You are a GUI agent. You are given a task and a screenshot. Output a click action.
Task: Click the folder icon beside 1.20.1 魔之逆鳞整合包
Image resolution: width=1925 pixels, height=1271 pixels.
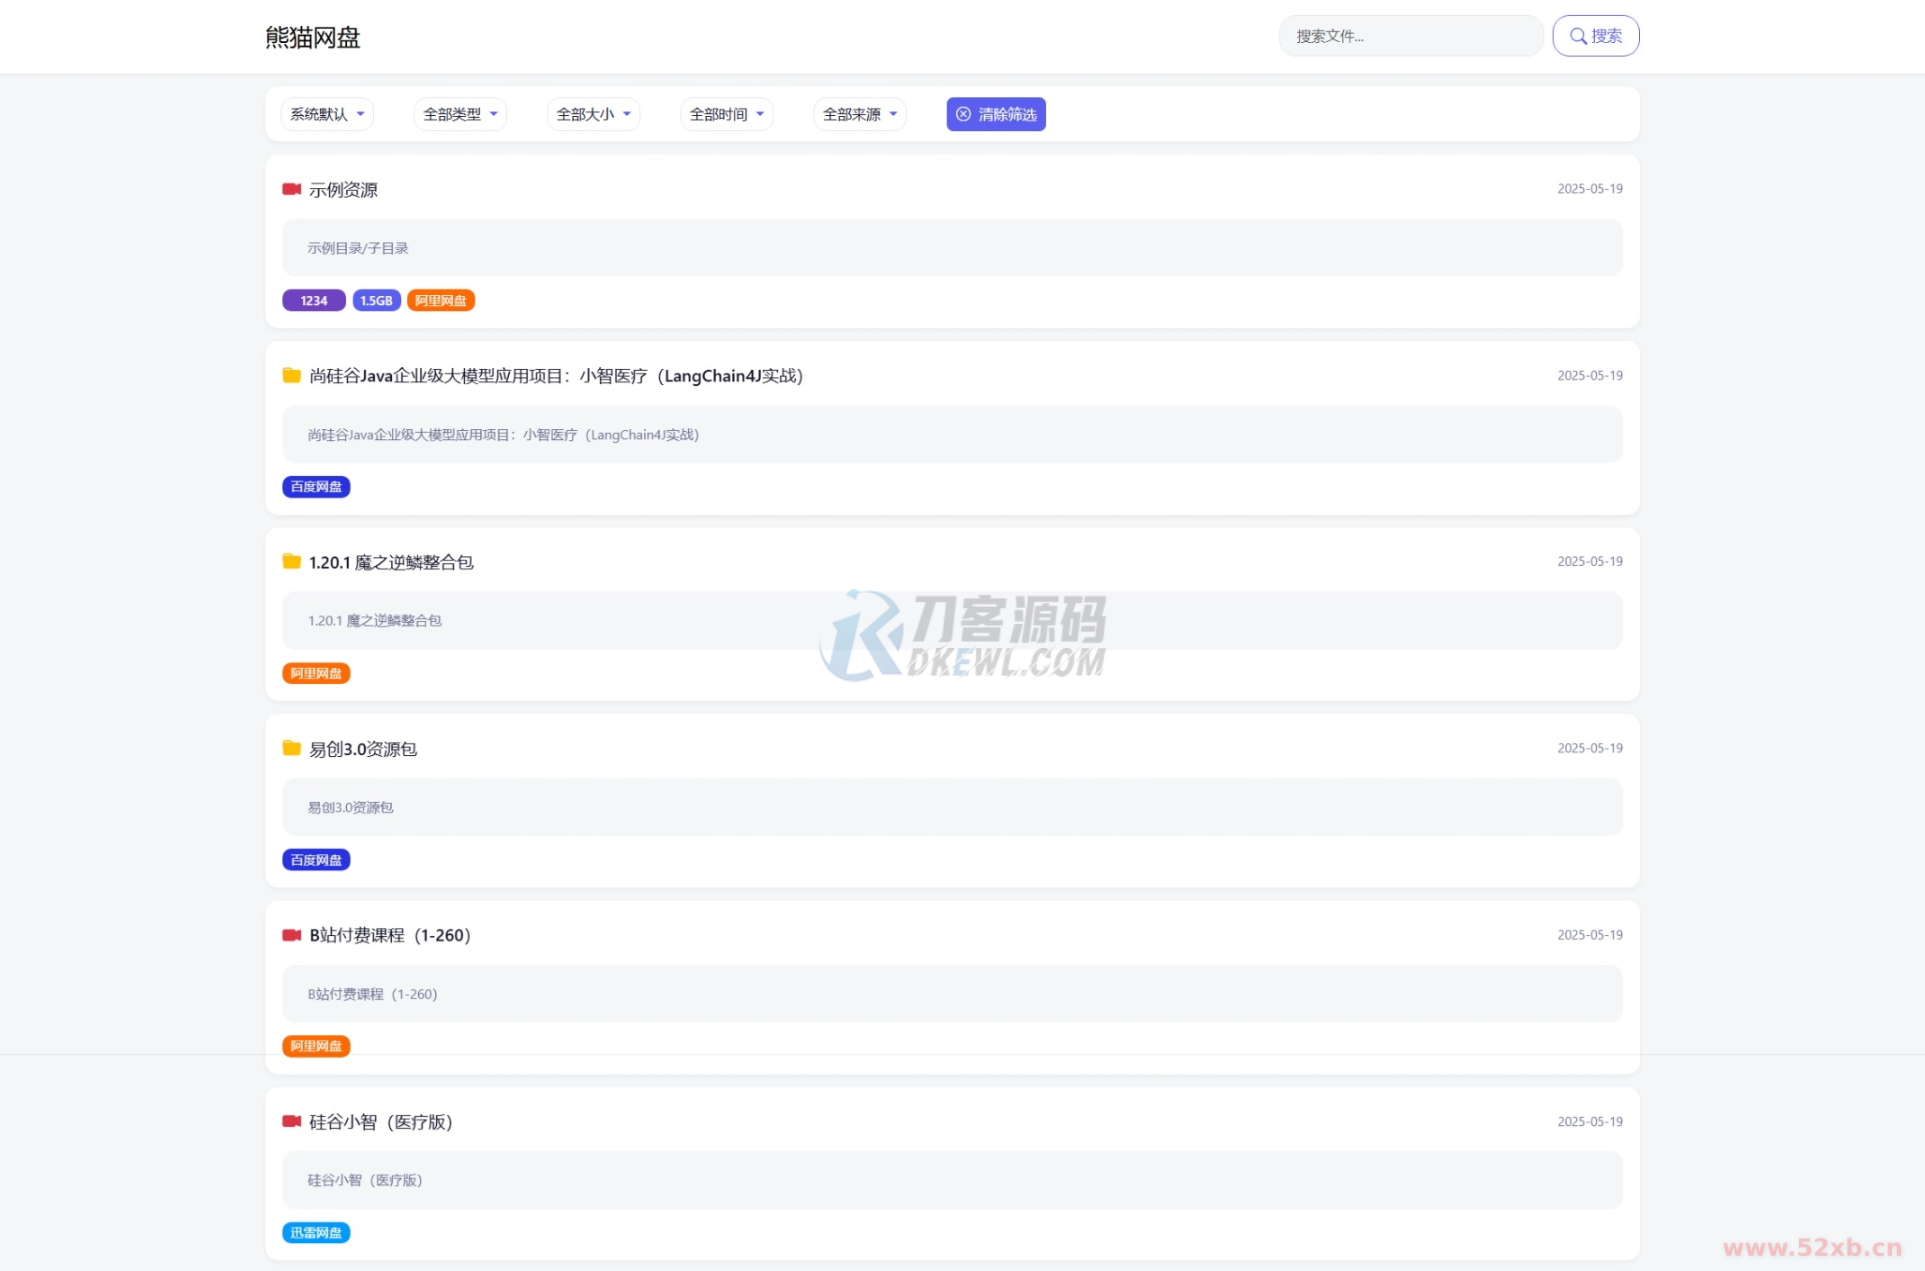(x=291, y=561)
